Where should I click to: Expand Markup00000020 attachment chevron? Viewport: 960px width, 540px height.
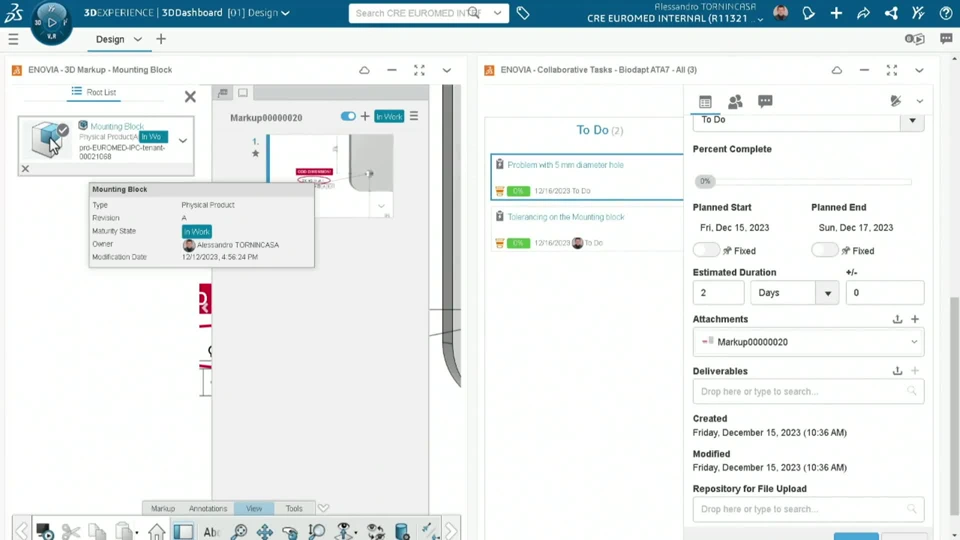913,342
